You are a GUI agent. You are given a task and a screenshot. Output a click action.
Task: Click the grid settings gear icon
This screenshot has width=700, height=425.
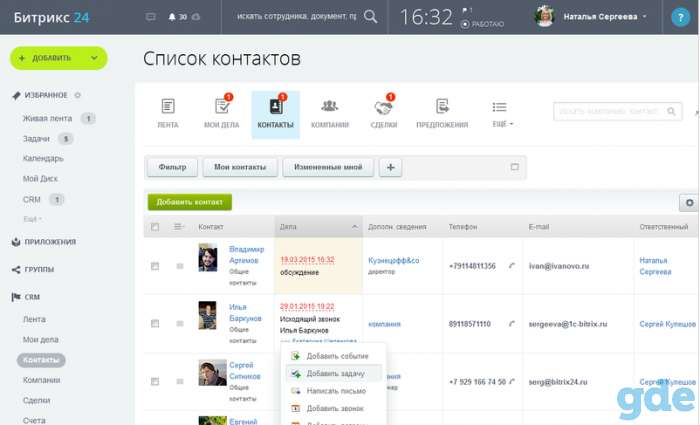coord(689,203)
